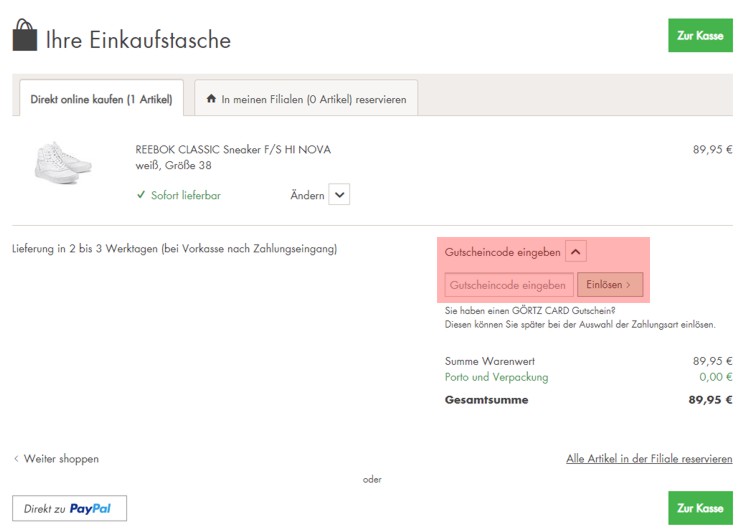Collapse the Gutscheincode eingeben section

pos(576,252)
